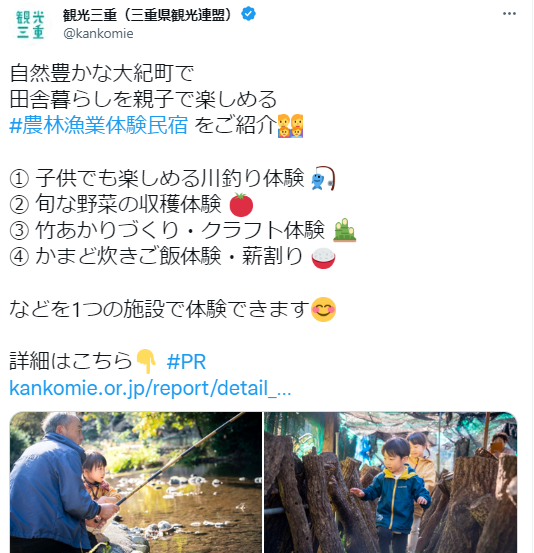Click the rice bowl emoji
The width and height of the screenshot is (534, 553).
(x=323, y=257)
